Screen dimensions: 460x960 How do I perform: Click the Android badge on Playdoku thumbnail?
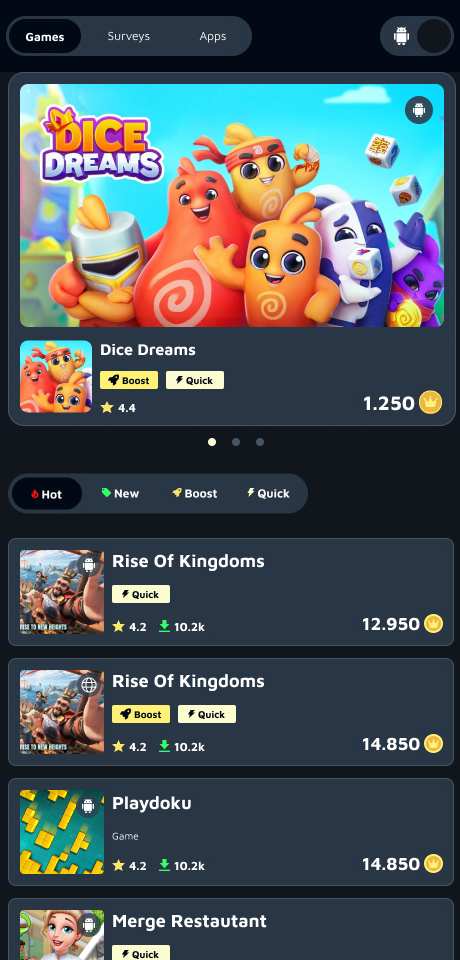pos(89,804)
